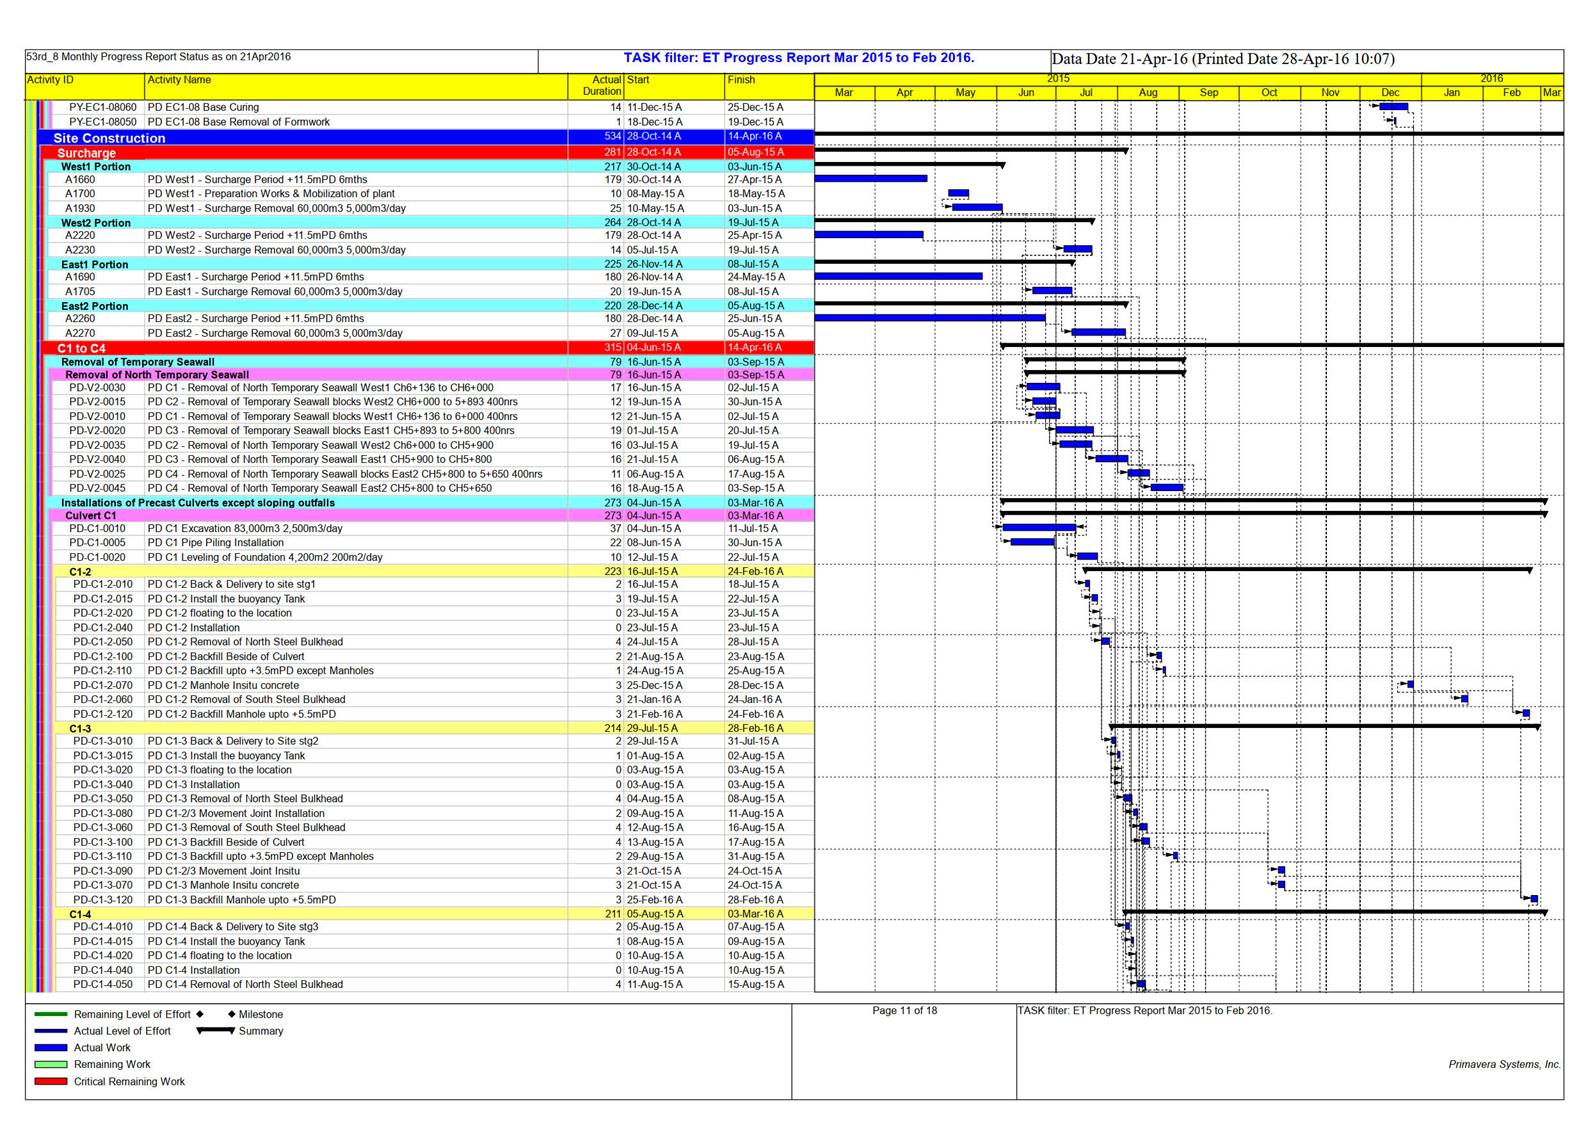Click activity ID A2270
1588x1123 pixels.
click(x=80, y=334)
